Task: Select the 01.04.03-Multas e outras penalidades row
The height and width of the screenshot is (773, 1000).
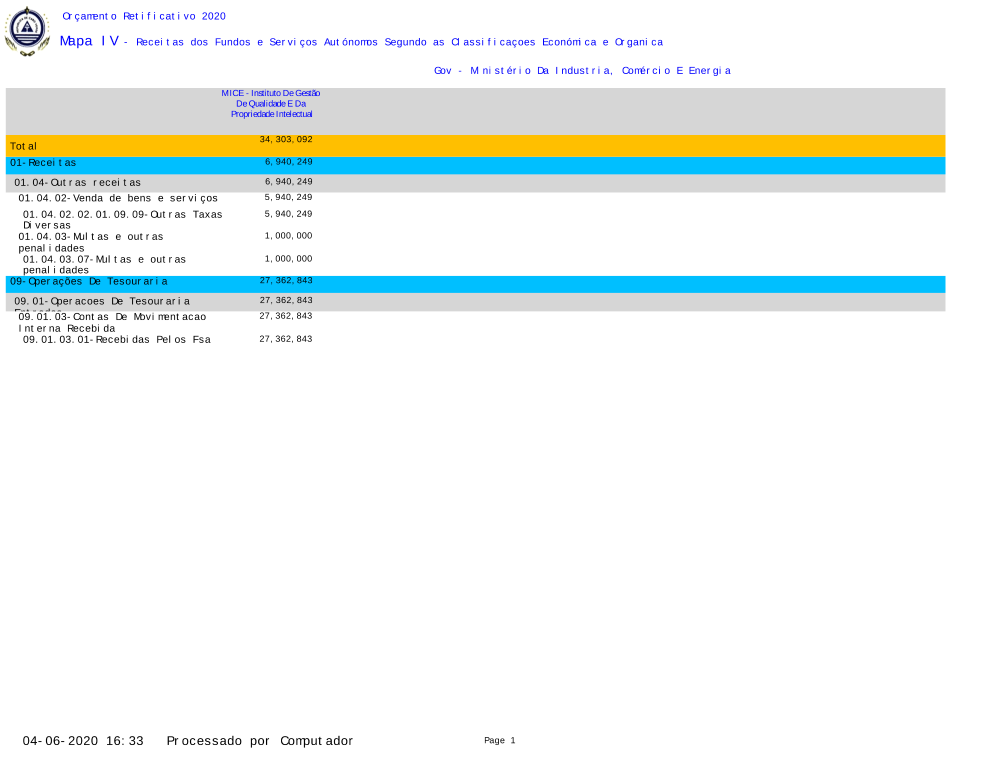Action: 91,242
